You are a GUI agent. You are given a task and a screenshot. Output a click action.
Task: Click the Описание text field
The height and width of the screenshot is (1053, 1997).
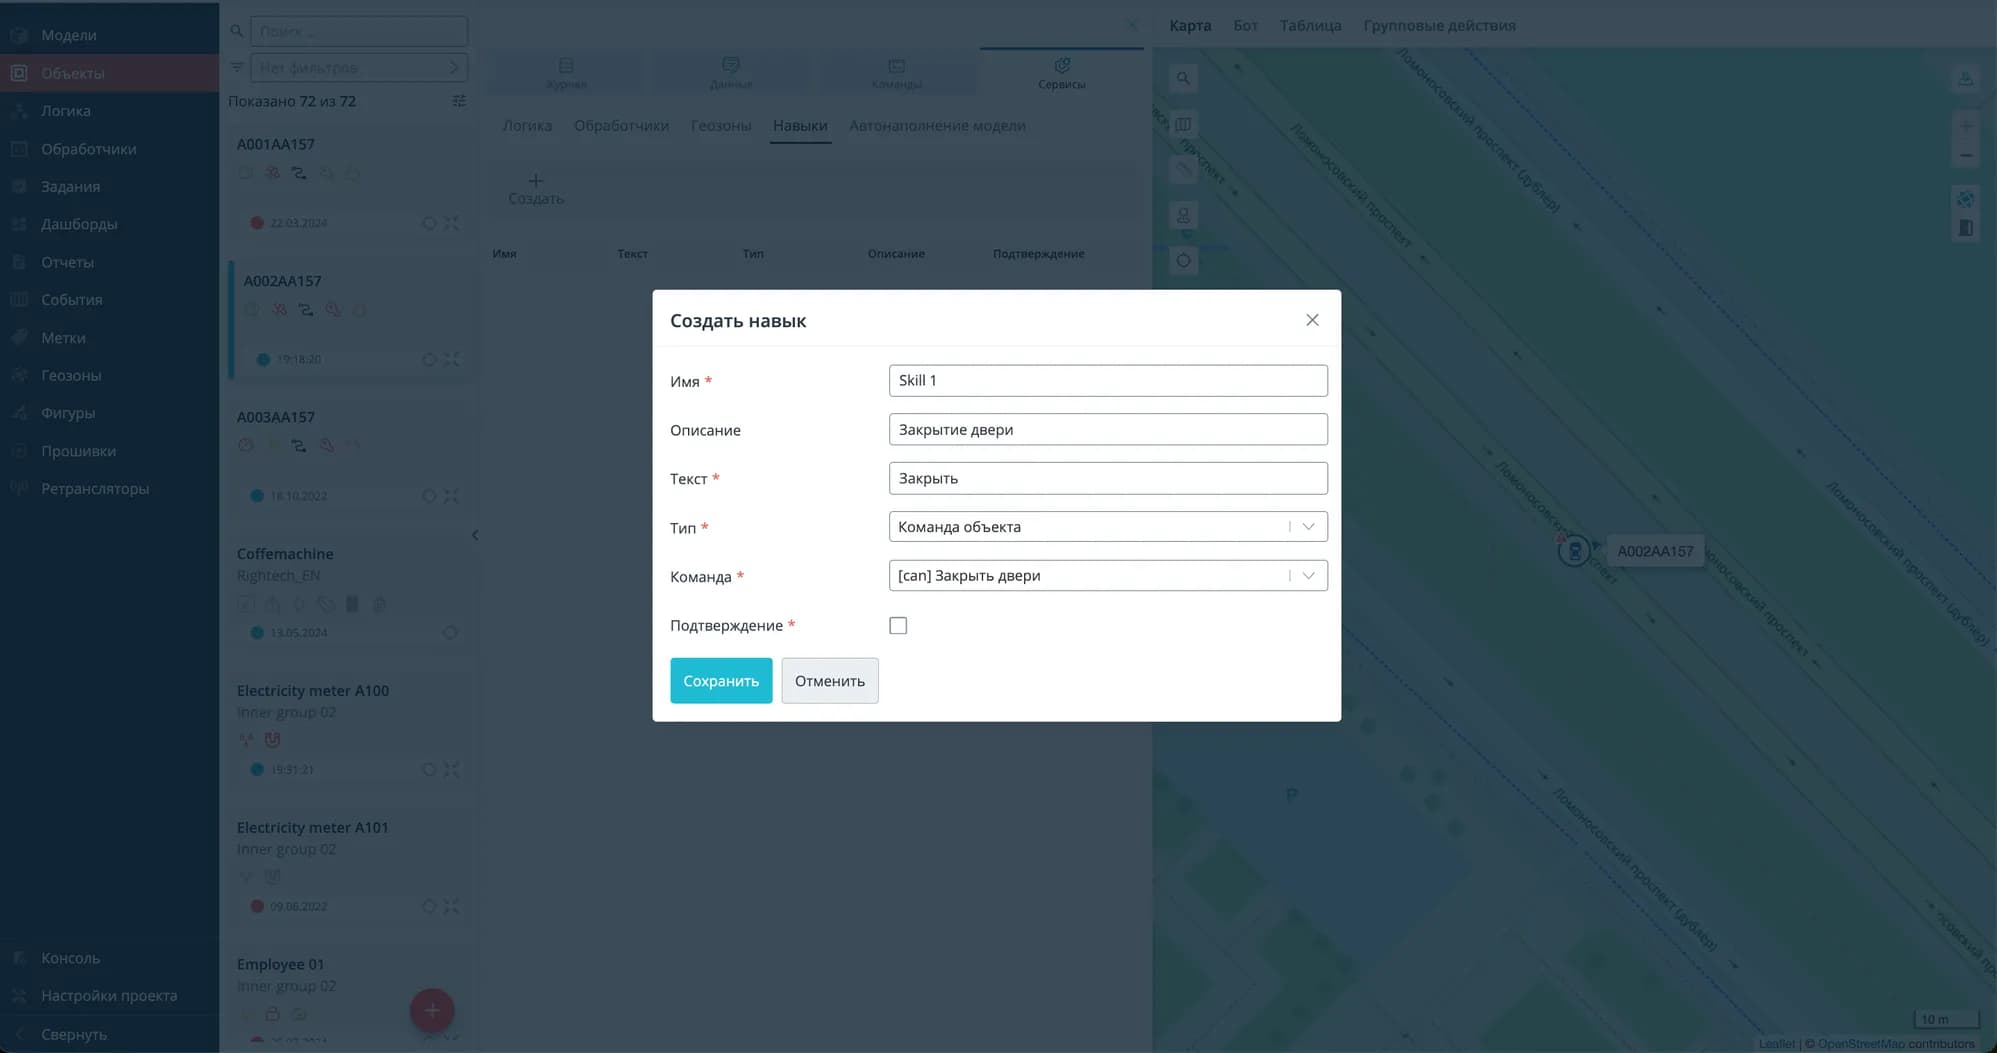1107,430
